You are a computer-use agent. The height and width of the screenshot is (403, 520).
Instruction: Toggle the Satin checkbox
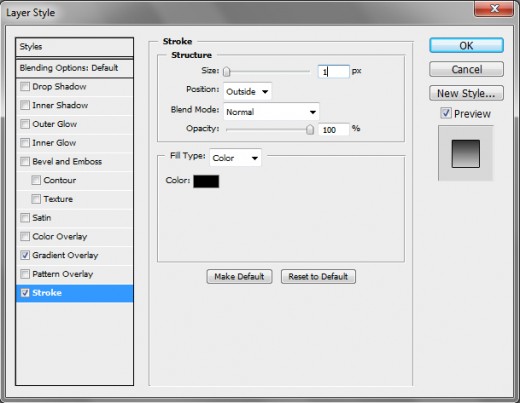click(25, 218)
